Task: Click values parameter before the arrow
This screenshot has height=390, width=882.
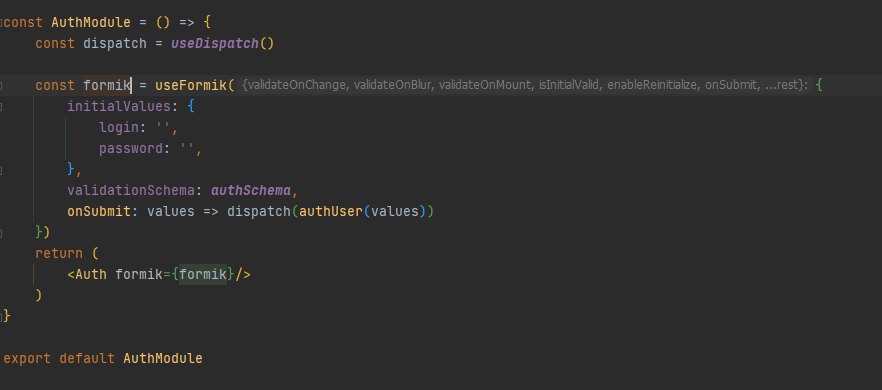Action: click(x=170, y=212)
